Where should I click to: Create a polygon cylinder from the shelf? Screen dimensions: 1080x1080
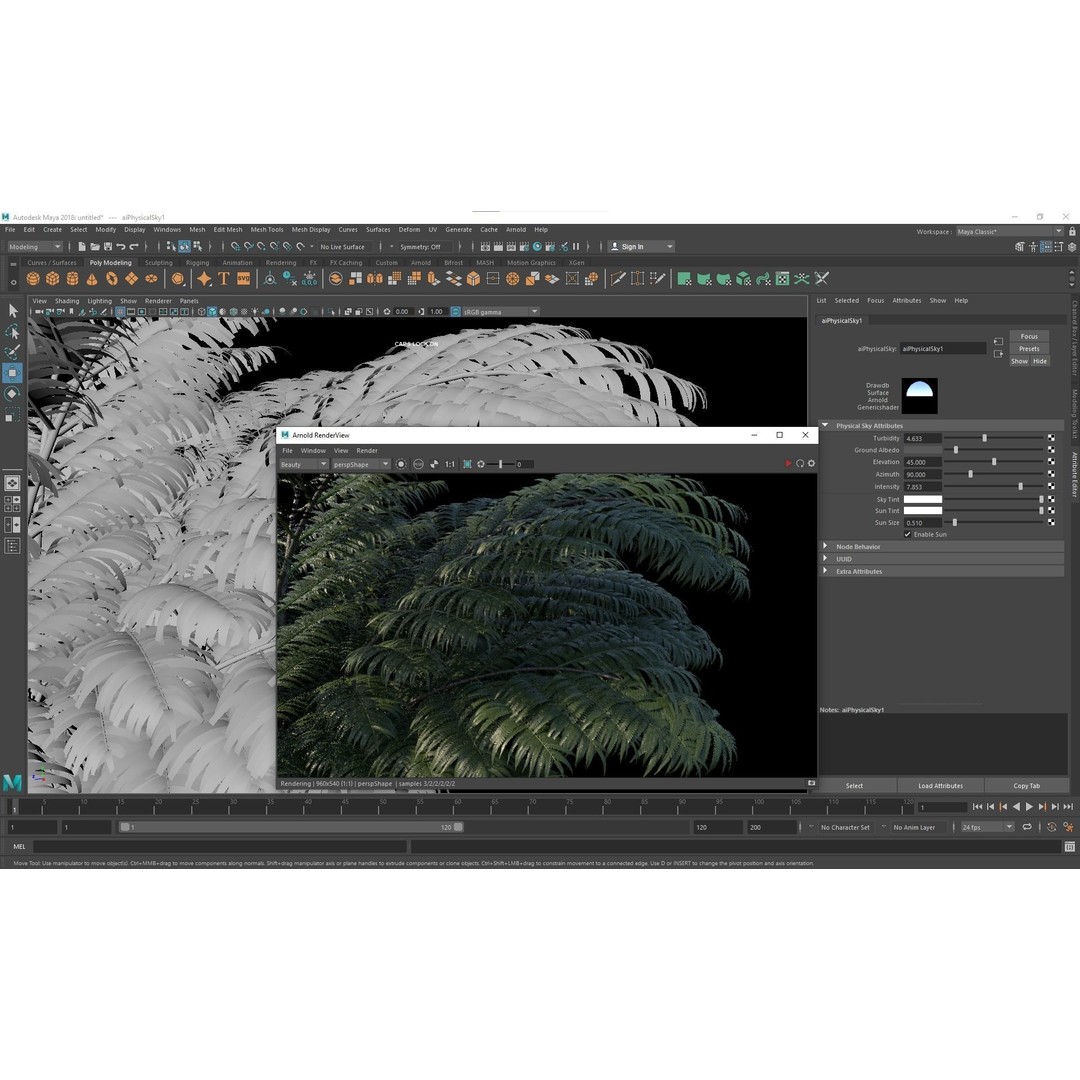(72, 279)
